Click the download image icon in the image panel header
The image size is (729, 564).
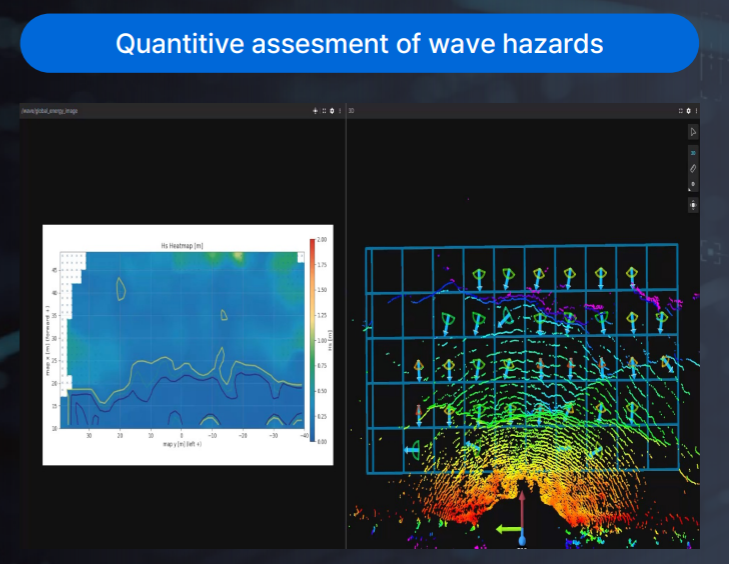click(x=315, y=111)
